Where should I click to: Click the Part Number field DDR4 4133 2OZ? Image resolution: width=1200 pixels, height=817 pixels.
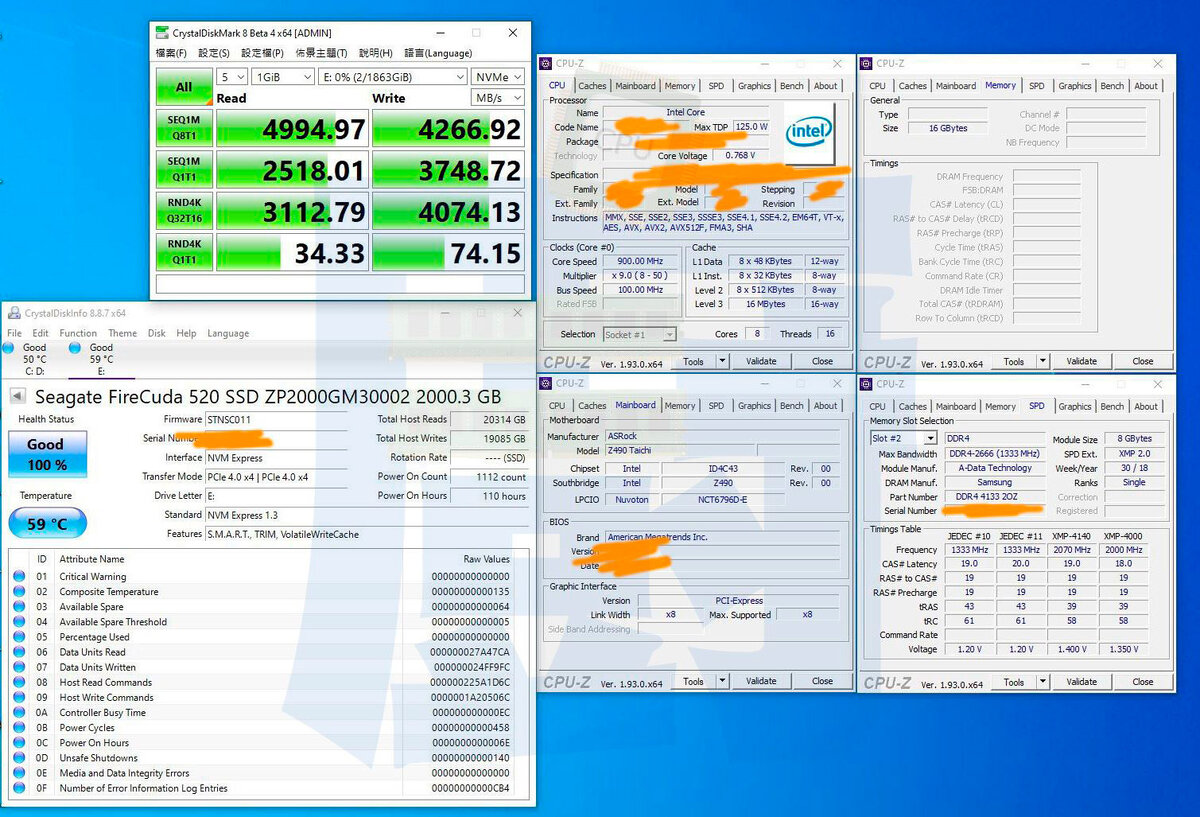coord(996,497)
